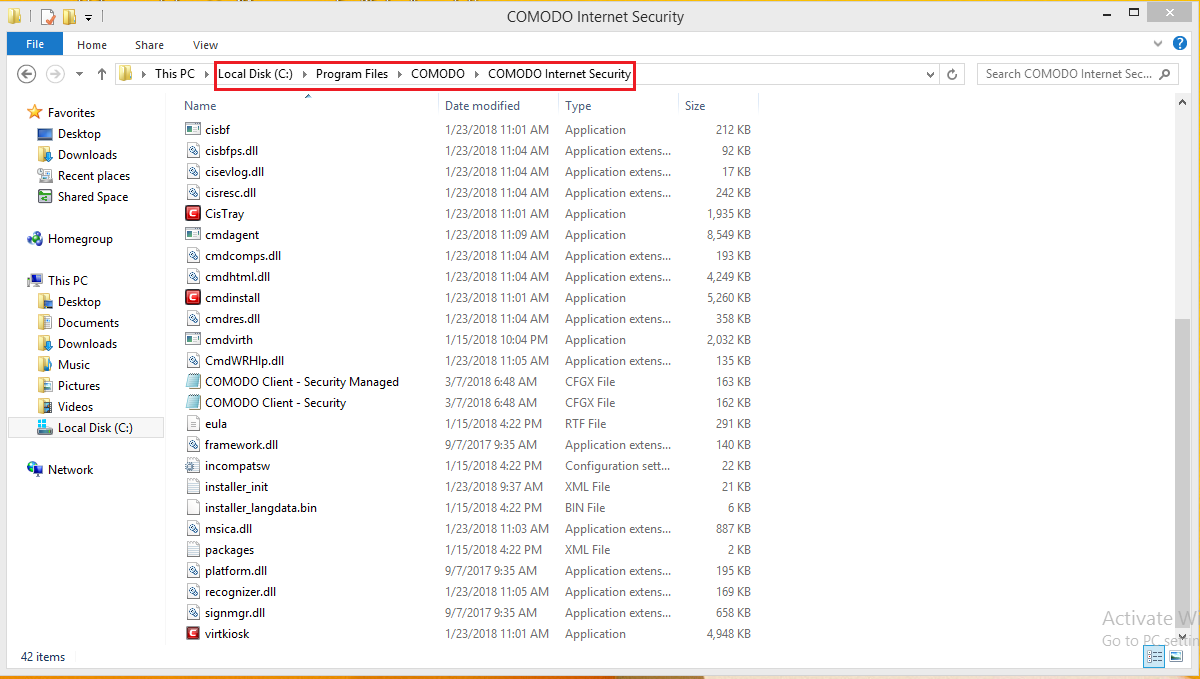Go to the COMODO folder in the address bar
The image size is (1200, 679).
pos(438,74)
